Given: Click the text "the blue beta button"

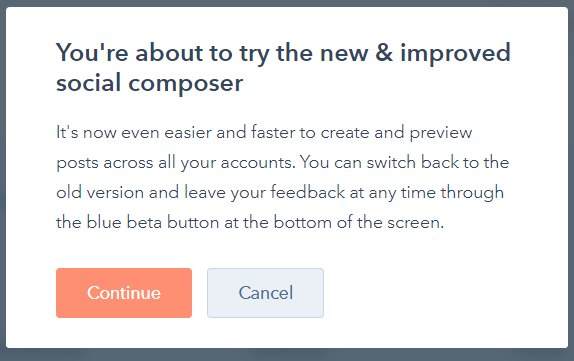Looking at the screenshot, I should click(x=138, y=222).
